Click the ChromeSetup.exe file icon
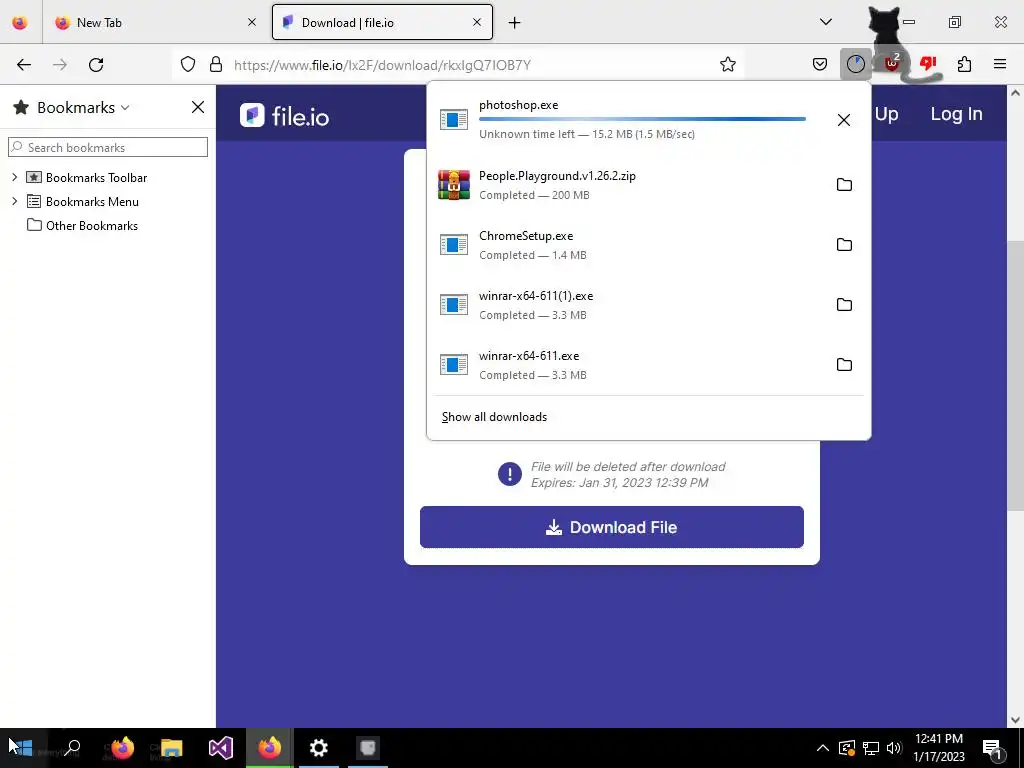Screen dimensions: 1024x768 [x=454, y=245]
